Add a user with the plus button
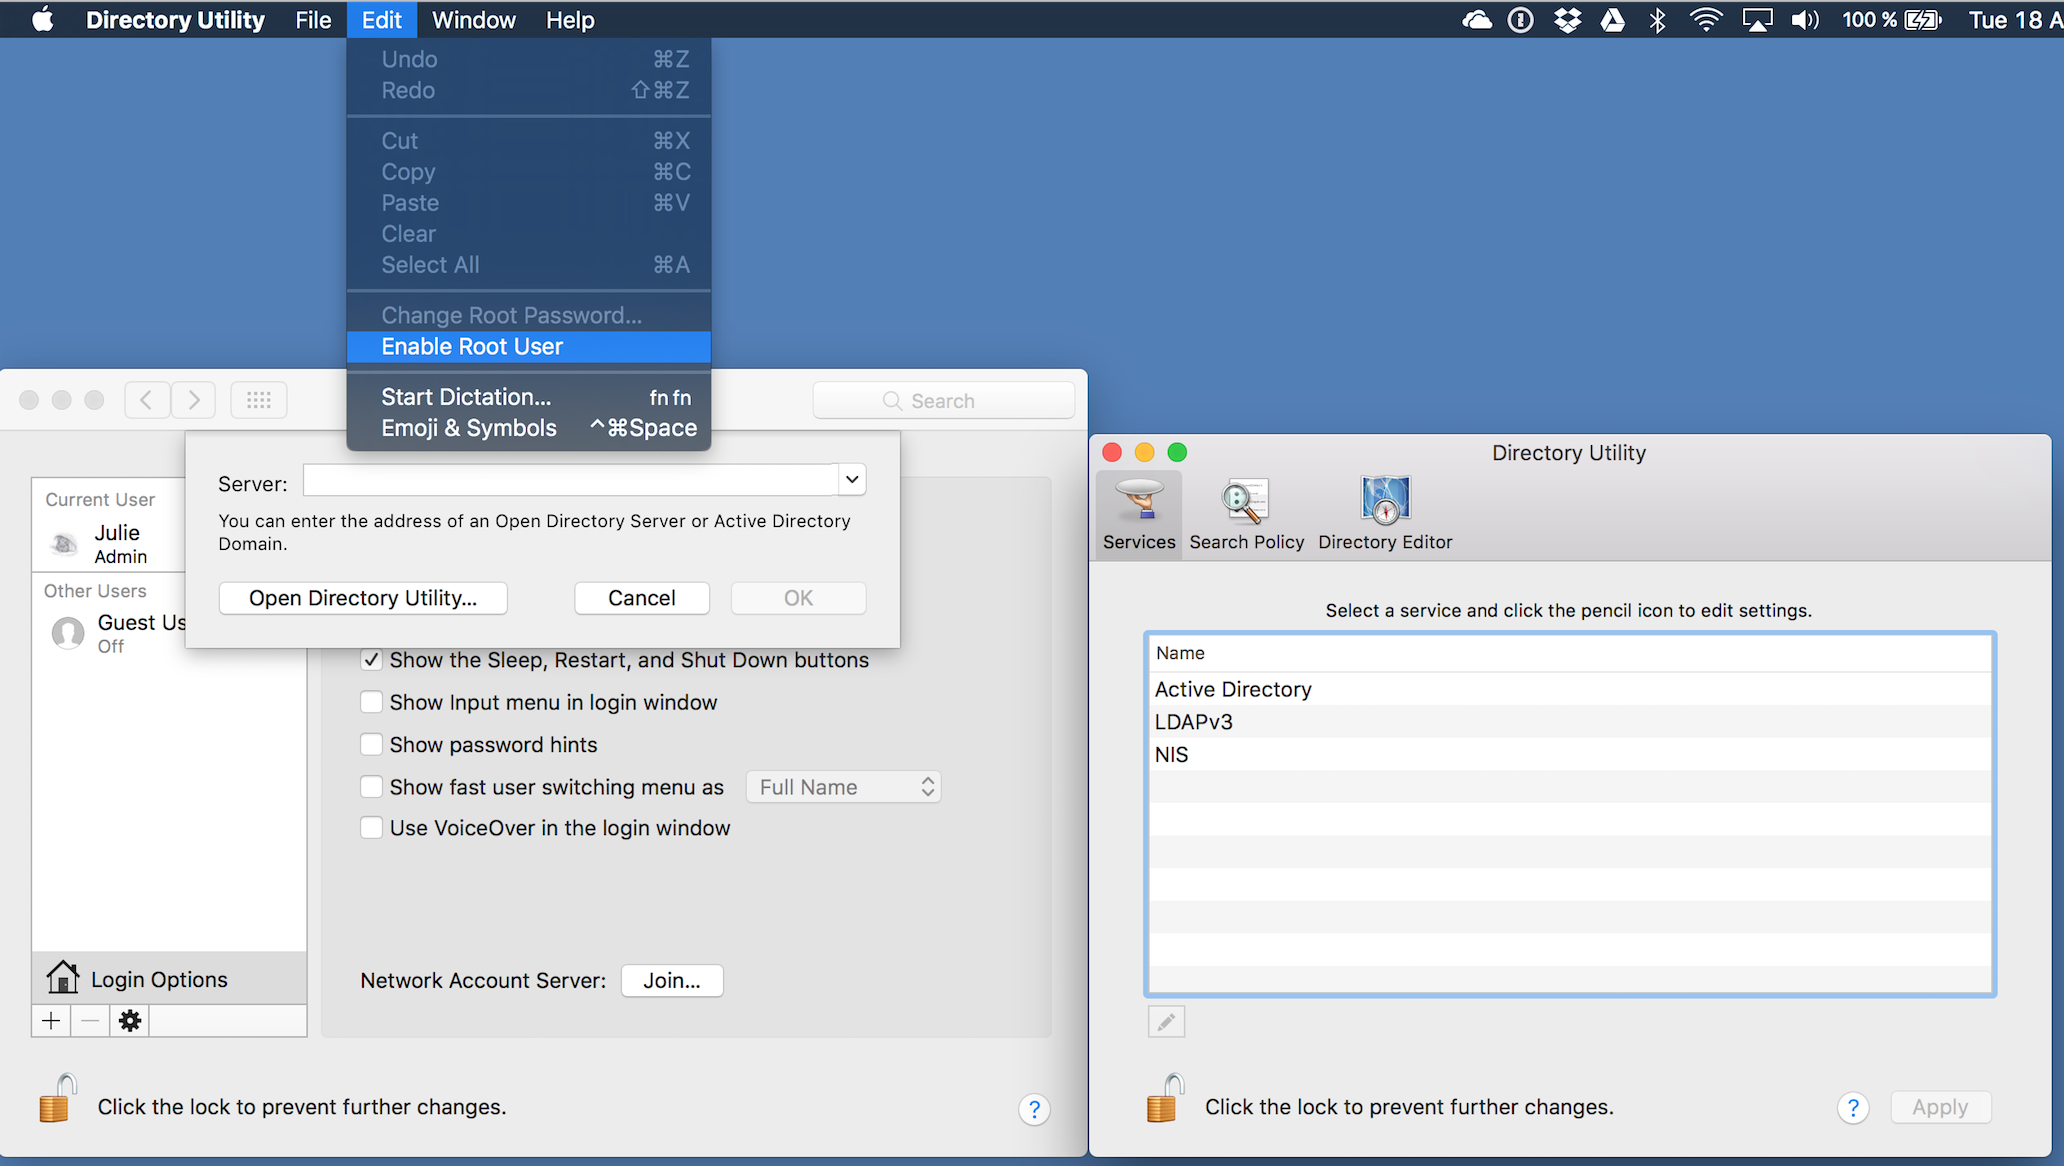Image resolution: width=2064 pixels, height=1166 pixels. pos(51,1021)
